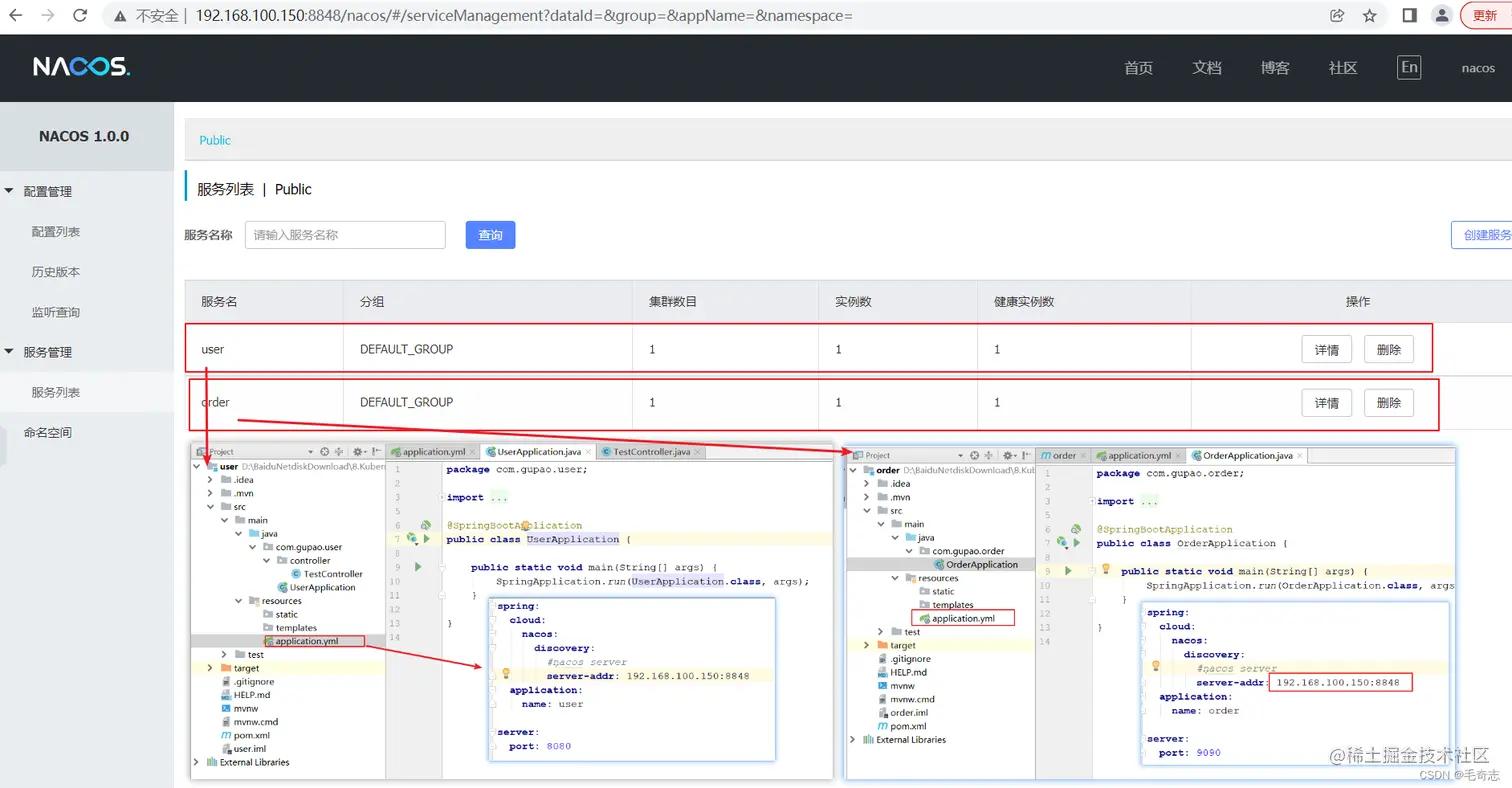Click the lightbulb next to user server-addr

[x=506, y=674]
